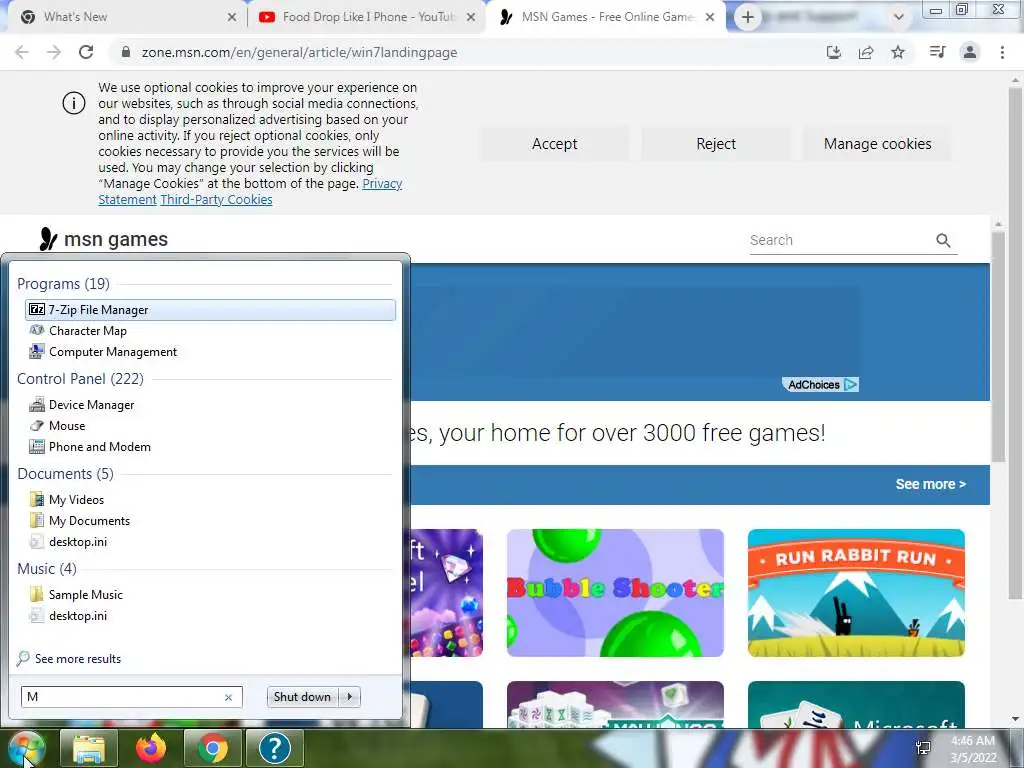Click the MSN Games search field
Screen dimensions: 1024x768
840,240
